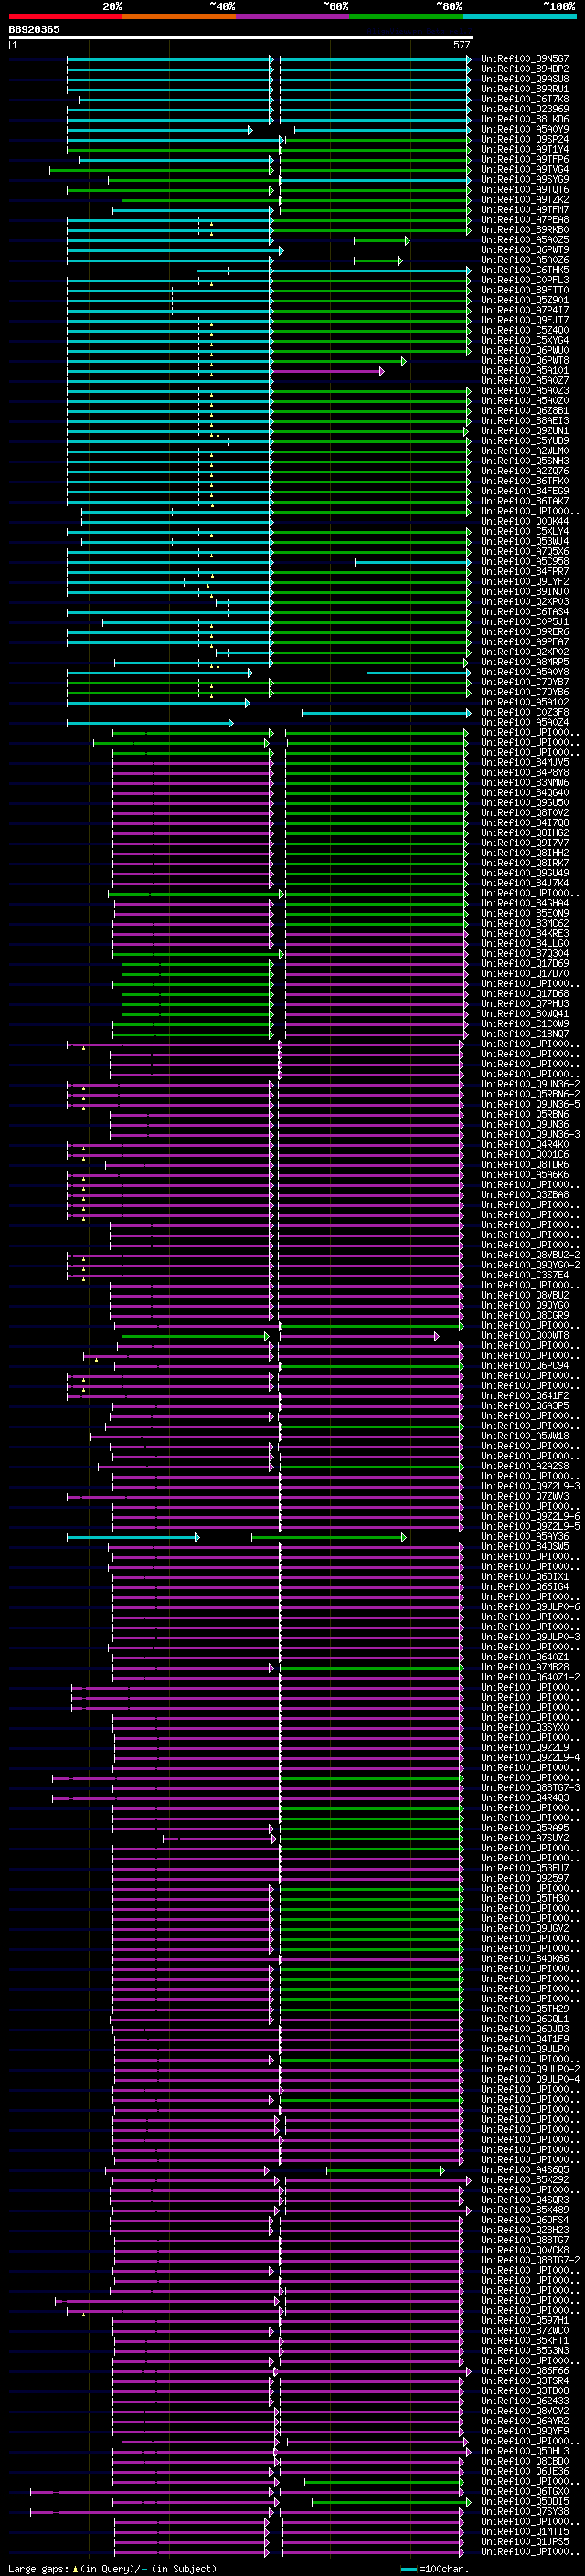Select hit label UniRef100_A5C958
The image size is (585, 2576).
click(525, 561)
